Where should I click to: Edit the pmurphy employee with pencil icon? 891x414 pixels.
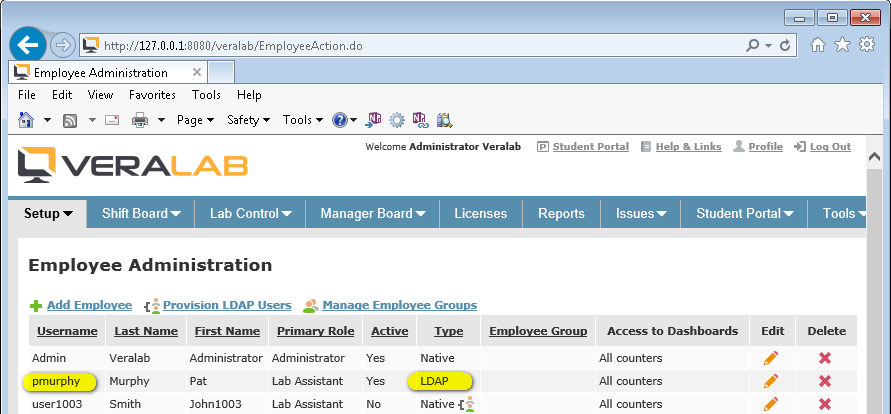[x=771, y=381]
